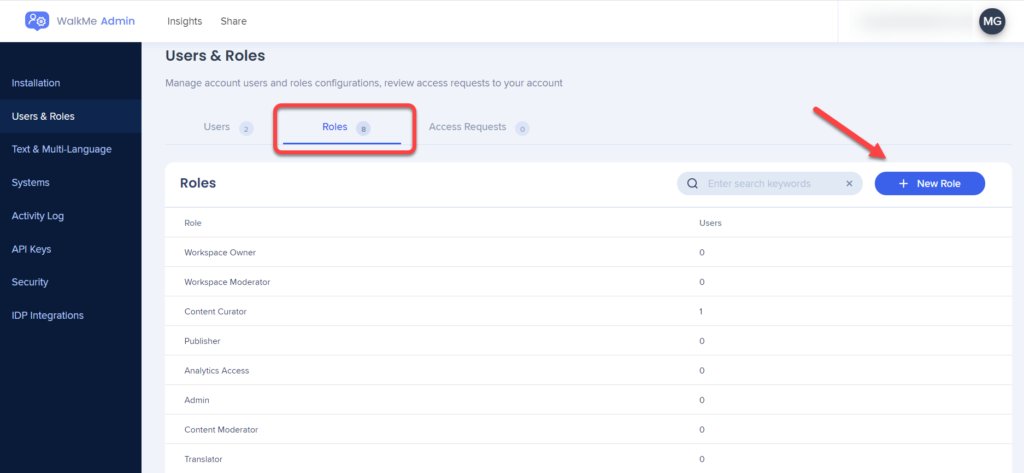This screenshot has height=473, width=1024.
Task: Switch to the Access Requests tab
Action: click(478, 127)
